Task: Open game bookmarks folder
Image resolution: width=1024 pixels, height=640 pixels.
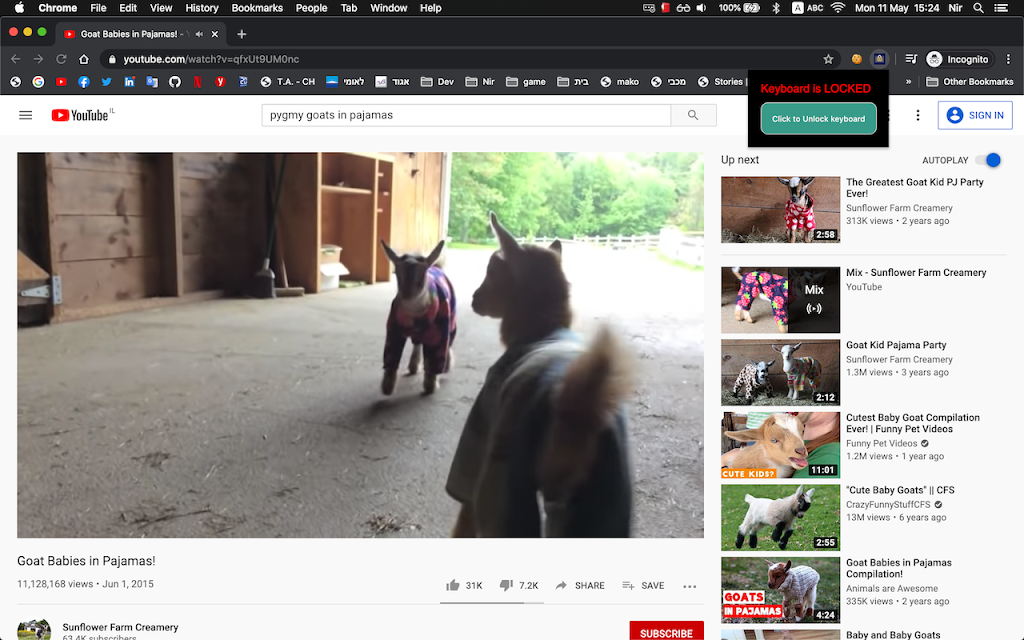Action: [x=526, y=82]
